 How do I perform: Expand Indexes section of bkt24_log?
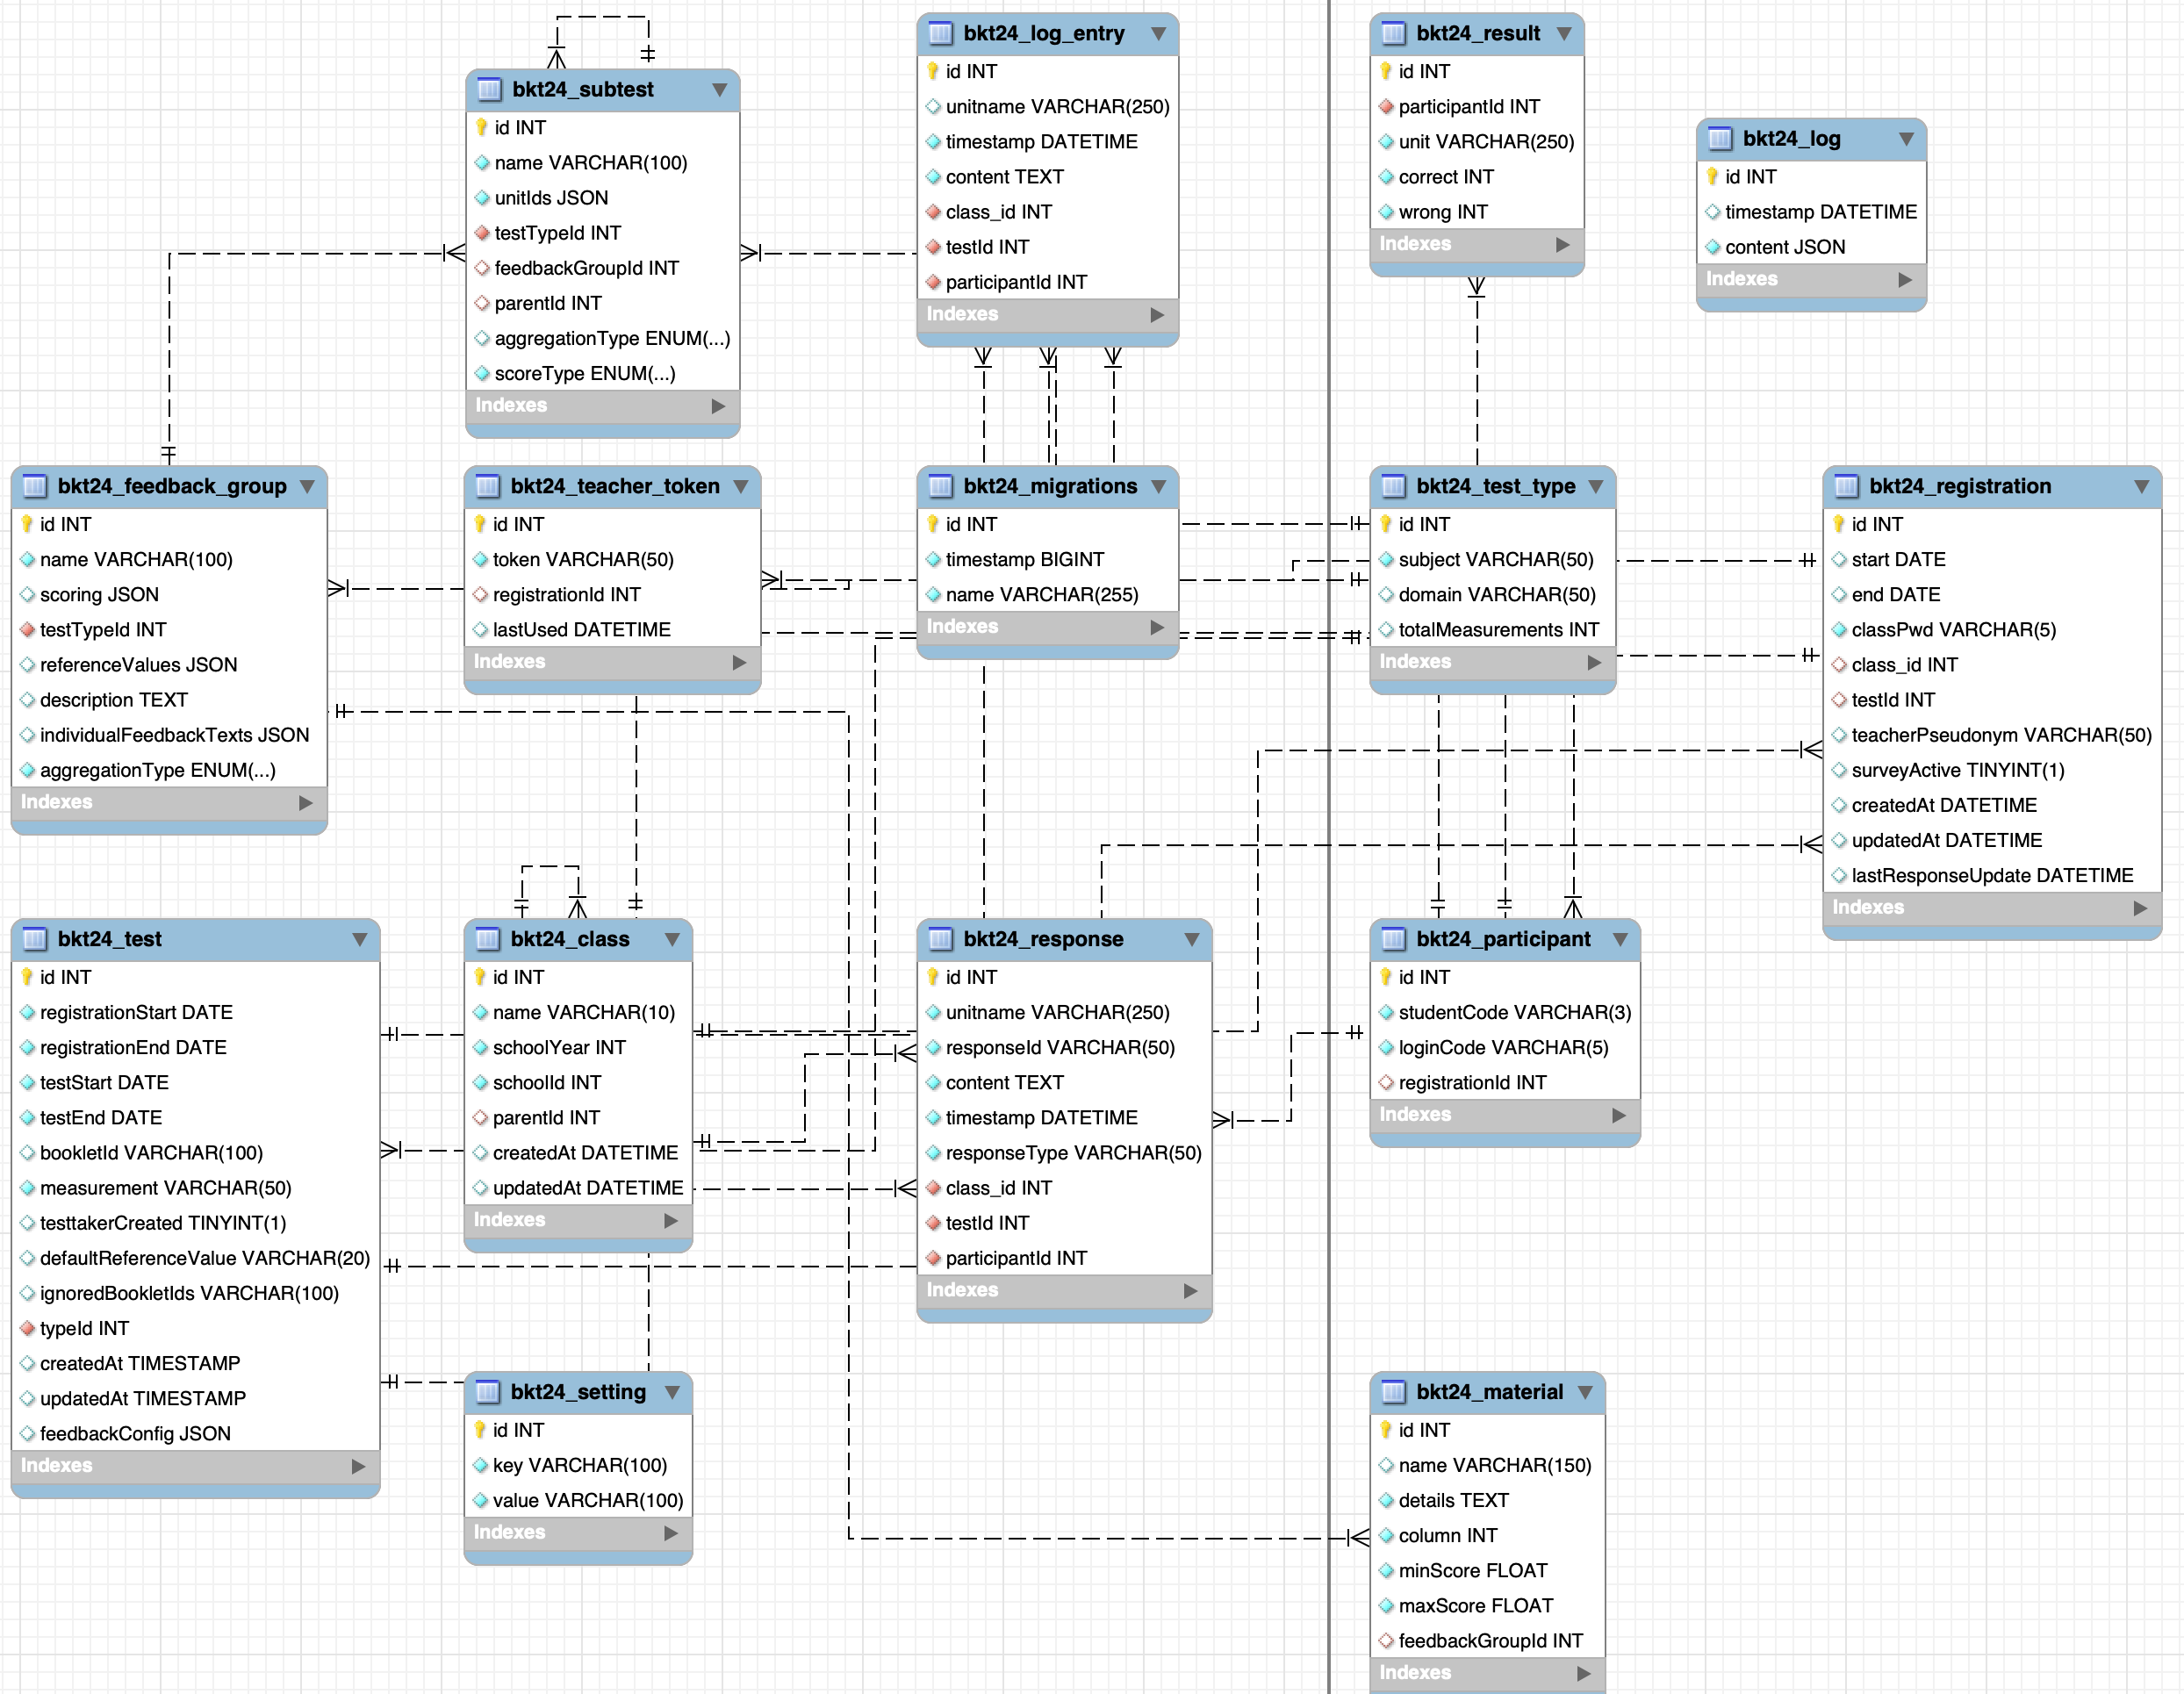tap(1905, 280)
